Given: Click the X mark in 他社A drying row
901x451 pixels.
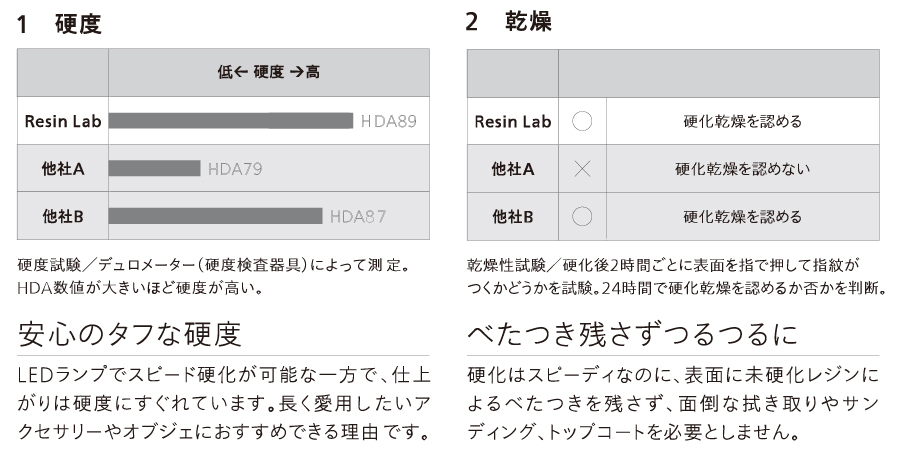Looking at the screenshot, I should (582, 169).
